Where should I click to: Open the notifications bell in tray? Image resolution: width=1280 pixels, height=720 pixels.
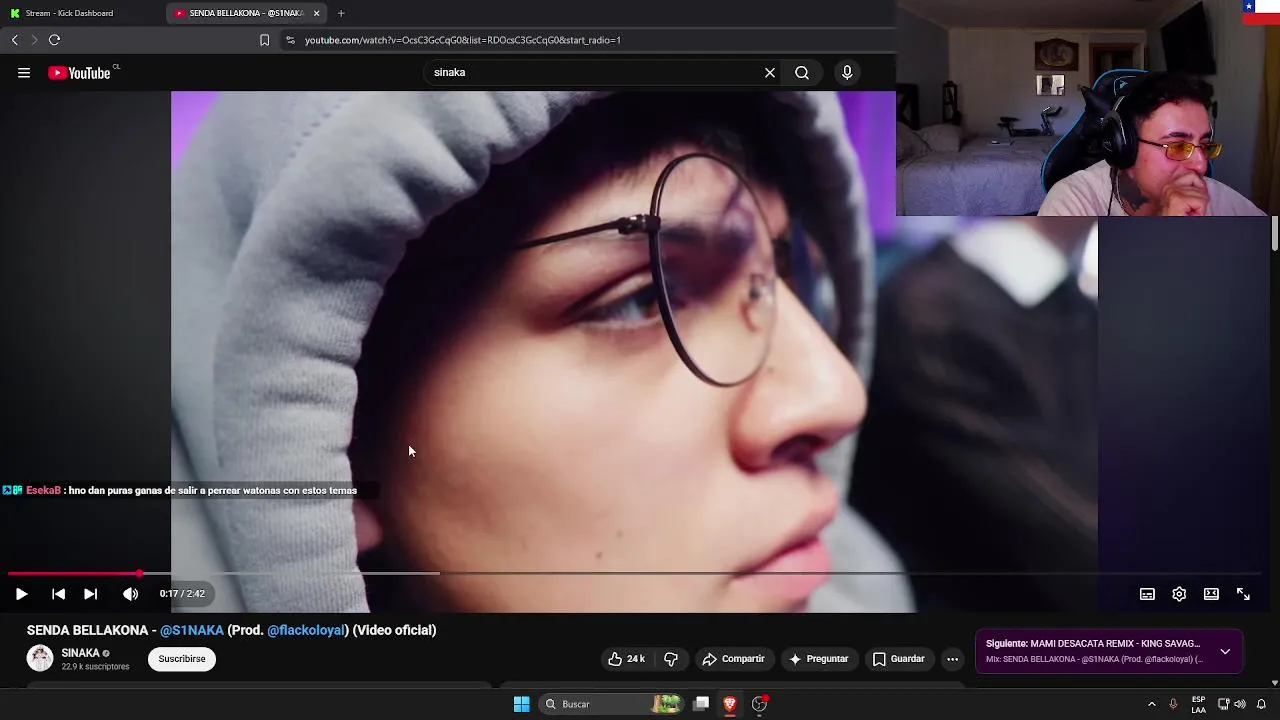pos(1261,704)
